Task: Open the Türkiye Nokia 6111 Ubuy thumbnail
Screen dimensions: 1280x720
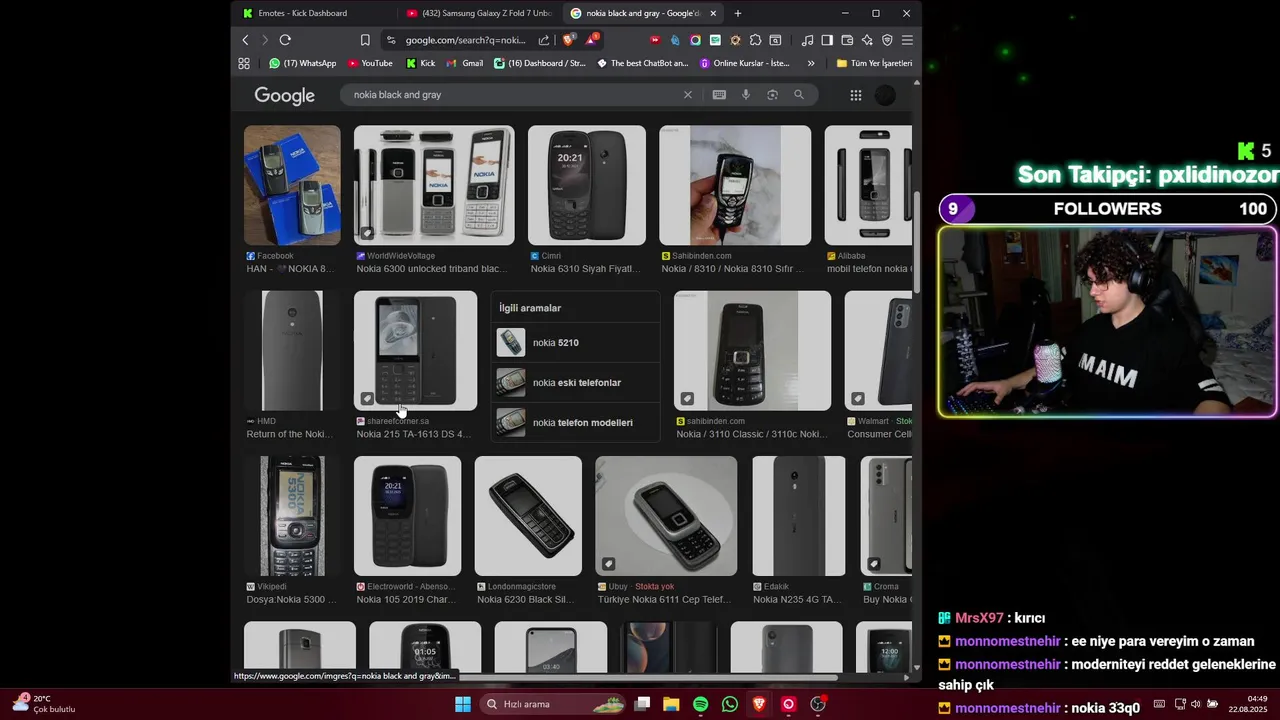Action: click(666, 516)
